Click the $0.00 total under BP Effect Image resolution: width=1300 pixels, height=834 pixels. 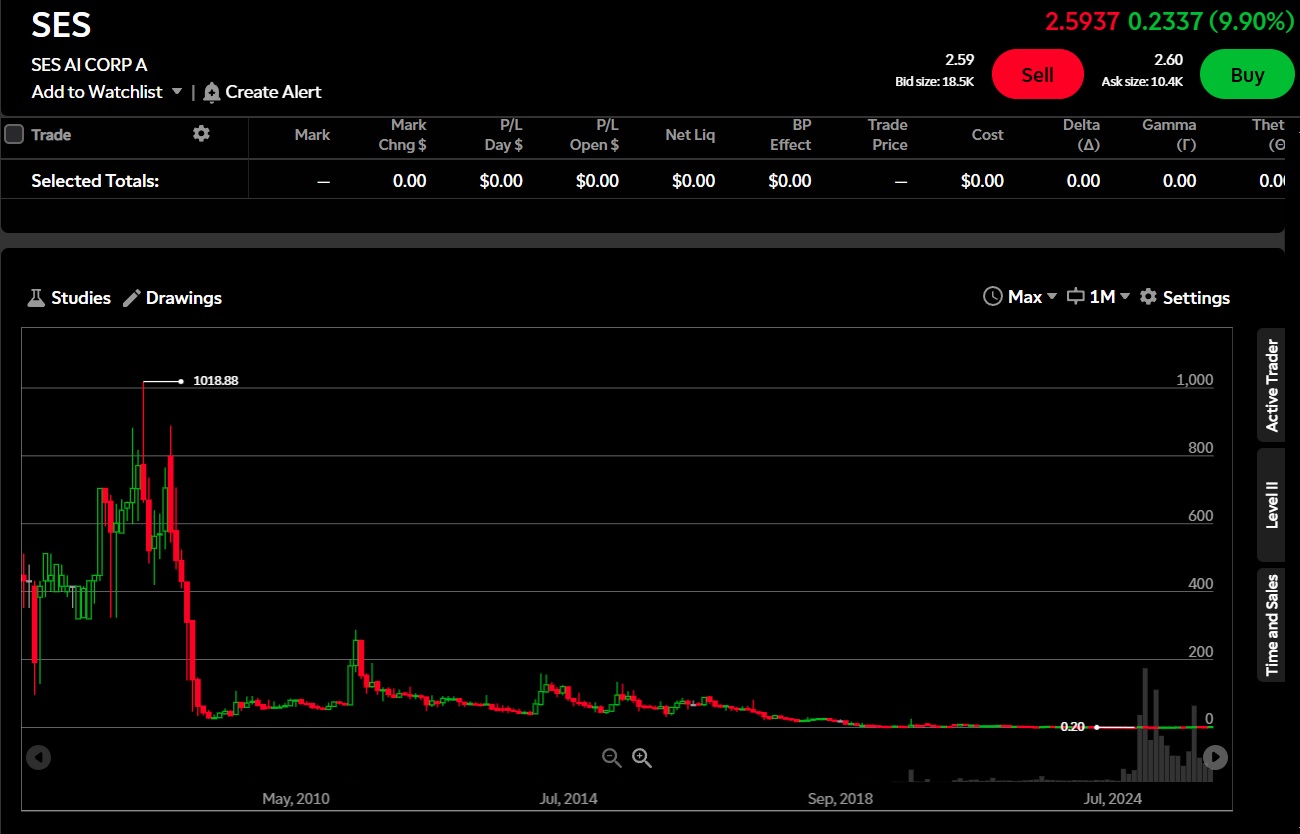click(x=790, y=181)
